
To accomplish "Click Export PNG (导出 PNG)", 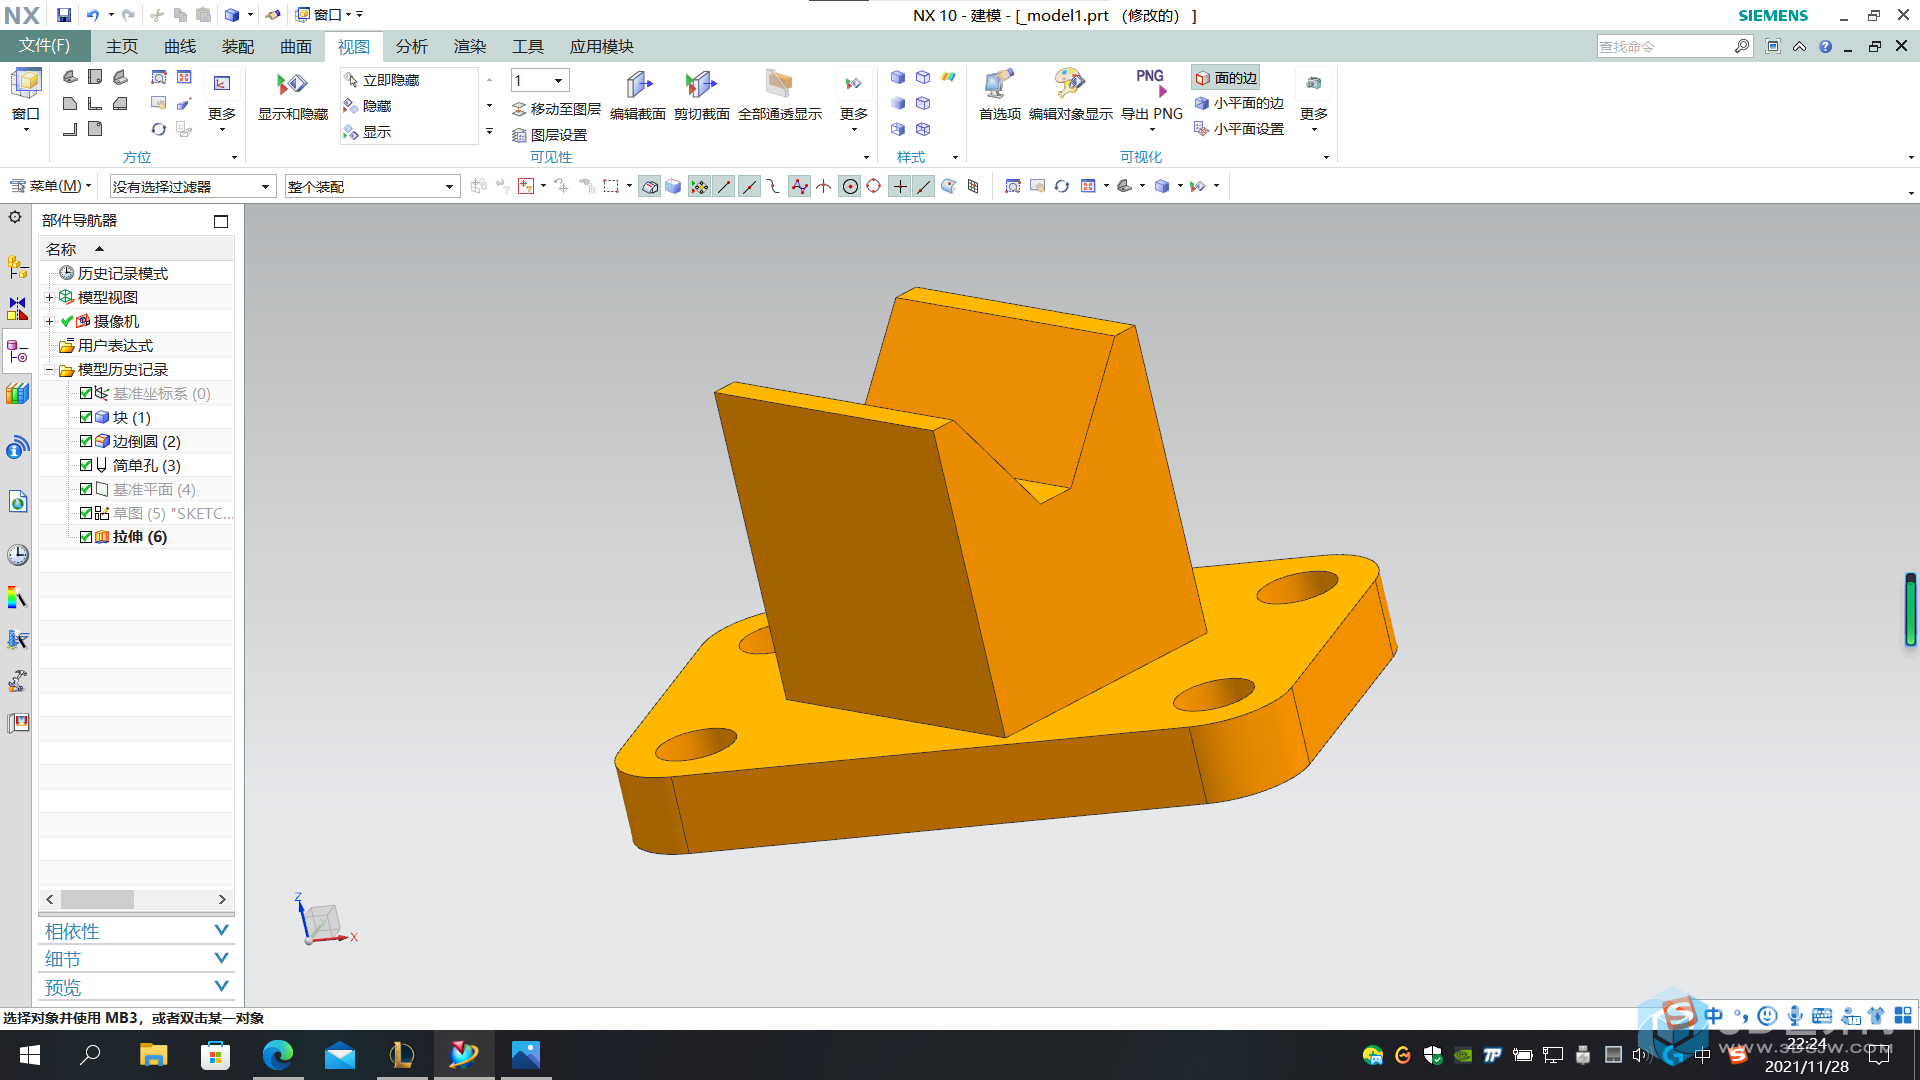I will pos(1151,96).
